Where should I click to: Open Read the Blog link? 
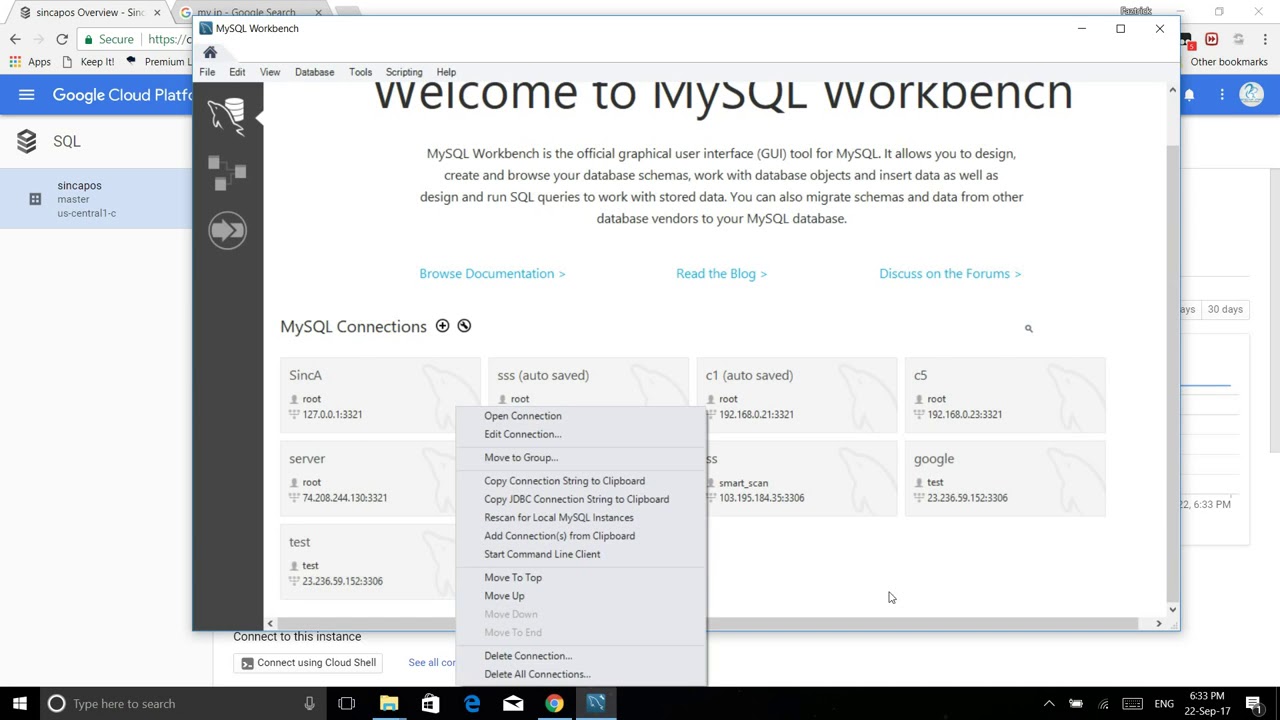coord(721,273)
